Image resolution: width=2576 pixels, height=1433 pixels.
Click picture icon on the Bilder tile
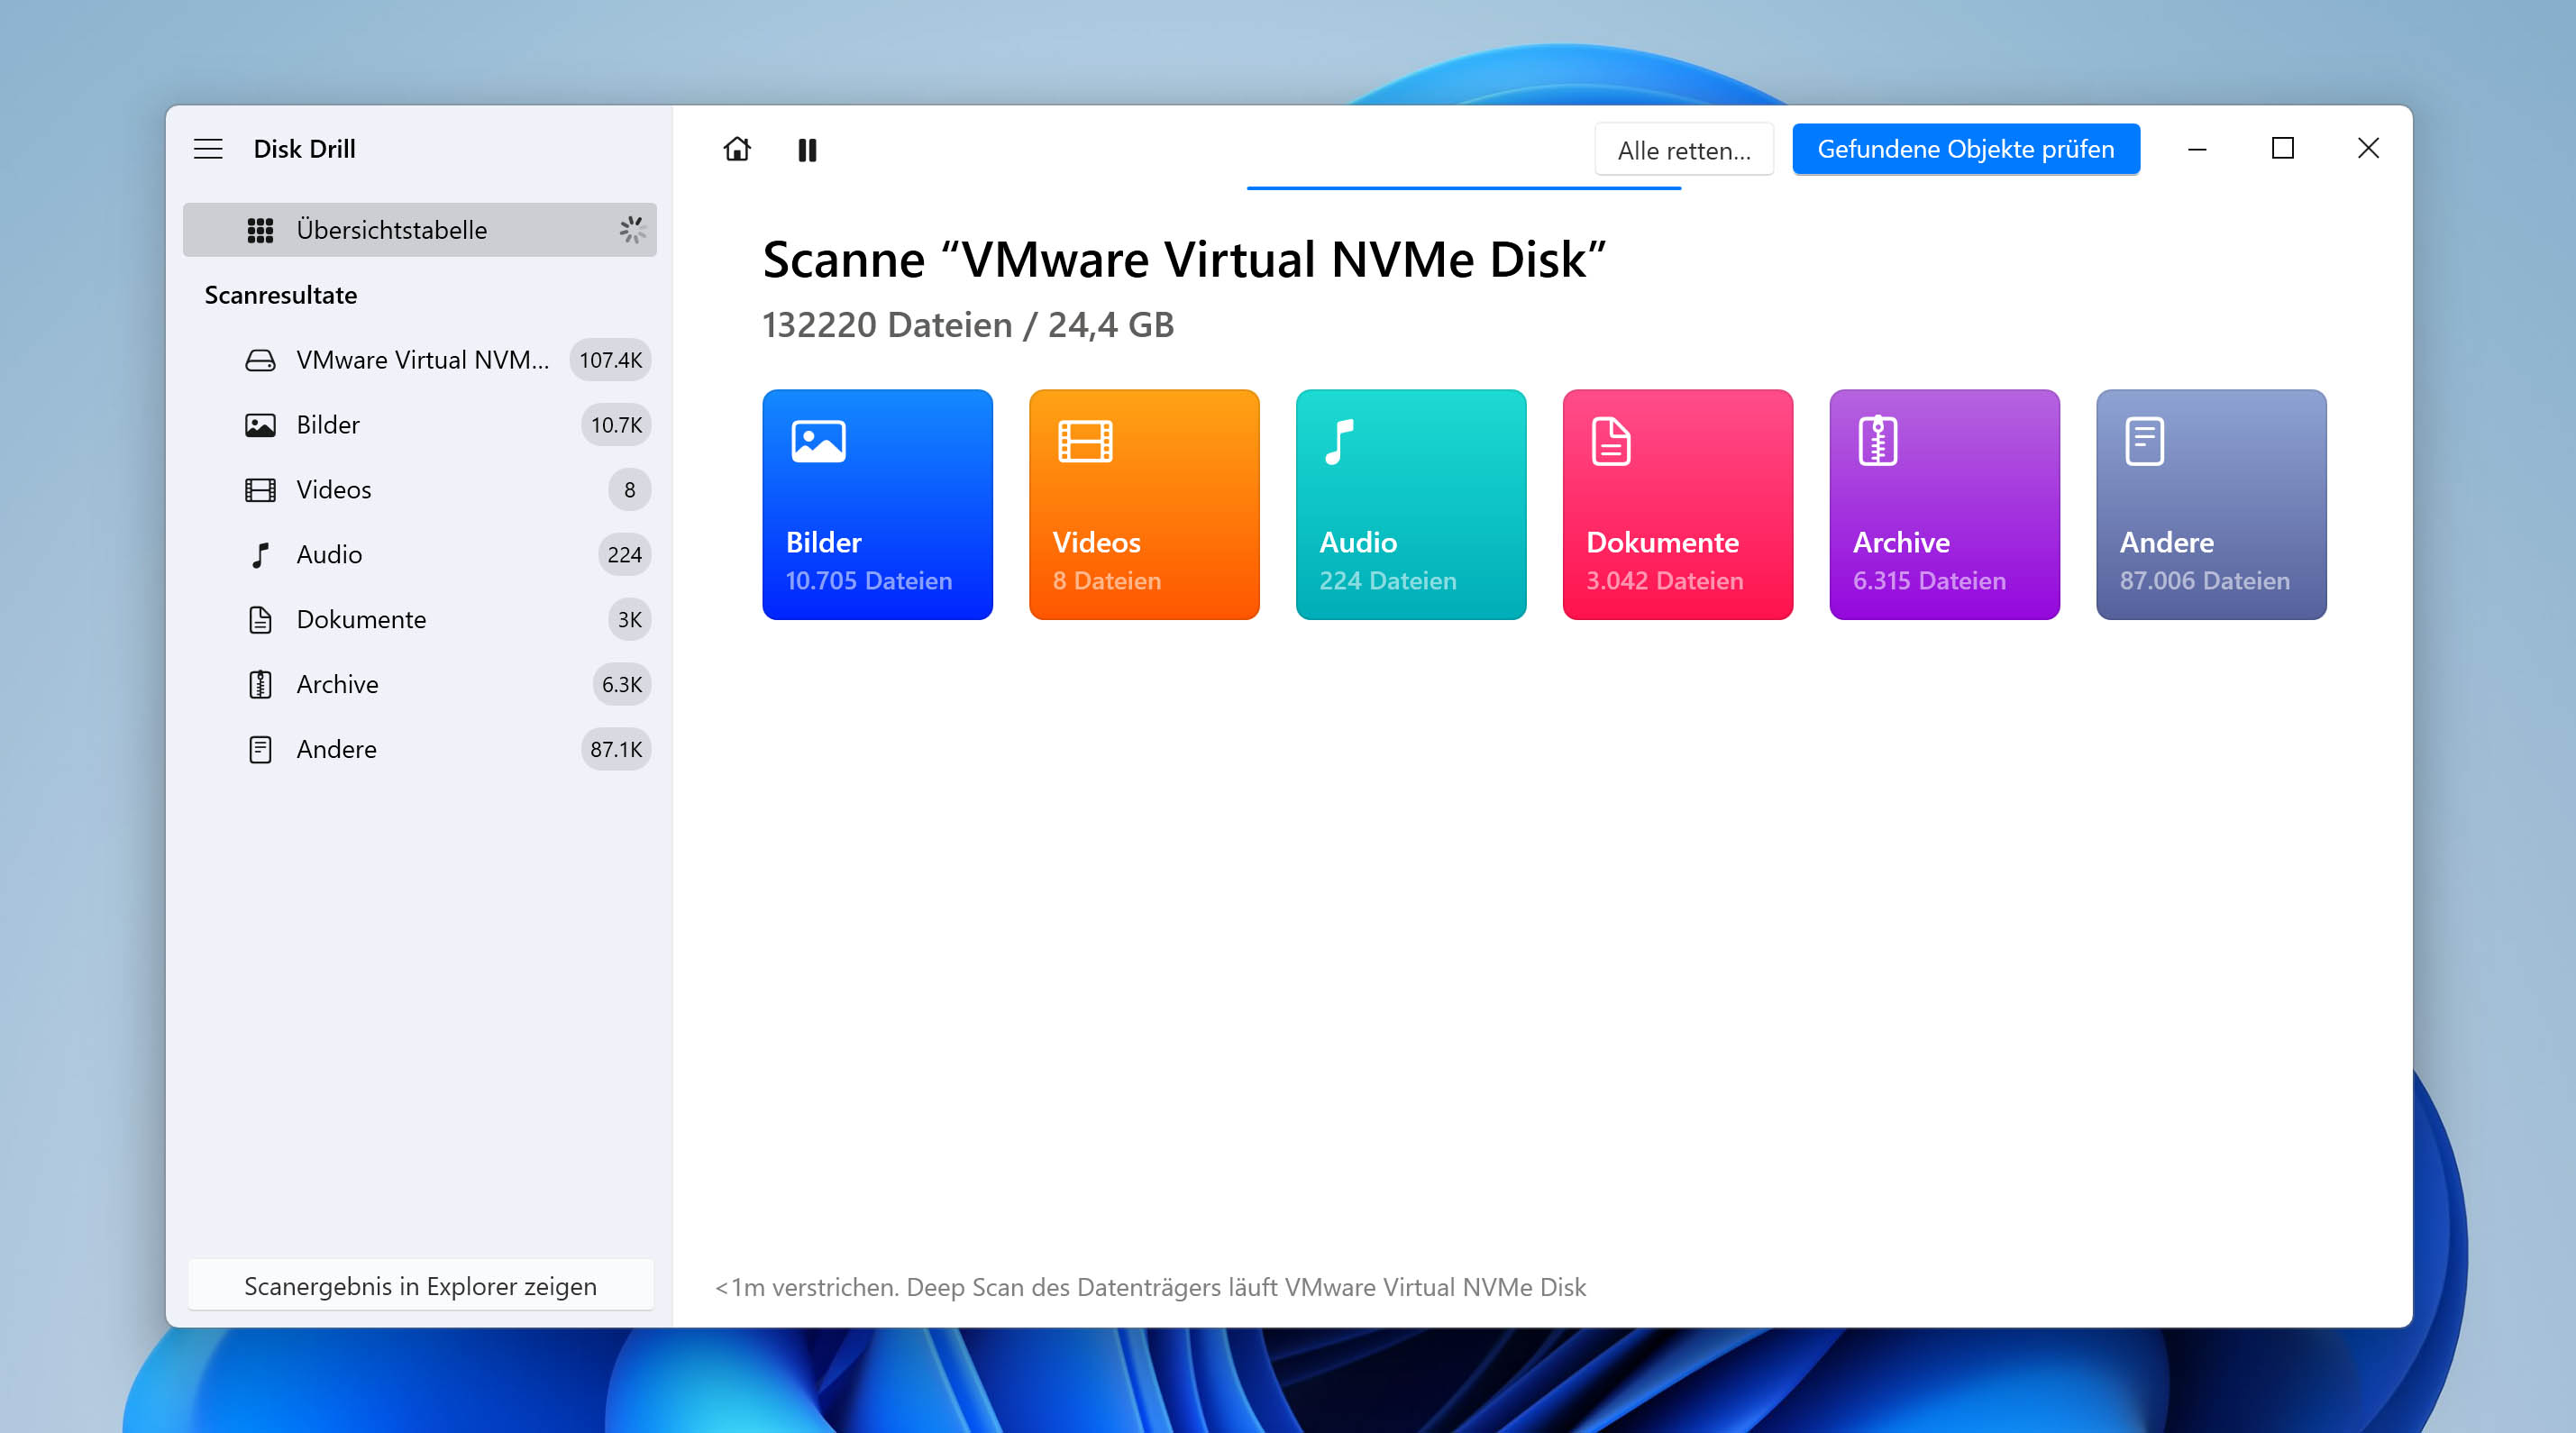tap(818, 441)
